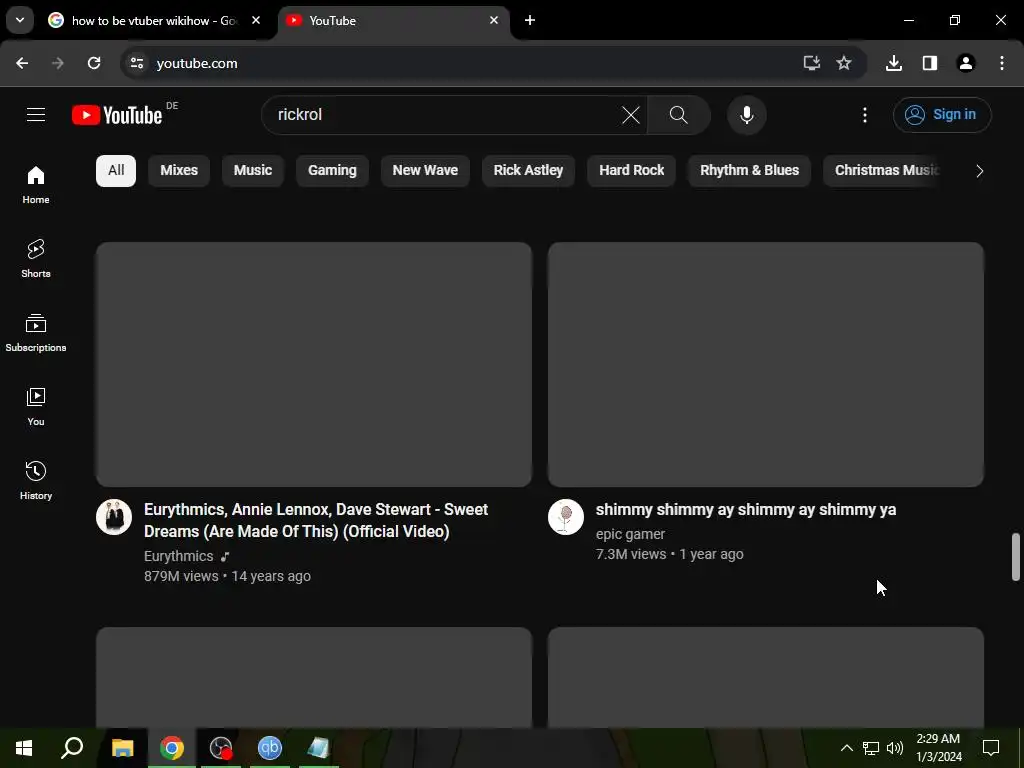The image size is (1024, 768).
Task: Open Shorts from the sidebar
Action: click(x=36, y=259)
